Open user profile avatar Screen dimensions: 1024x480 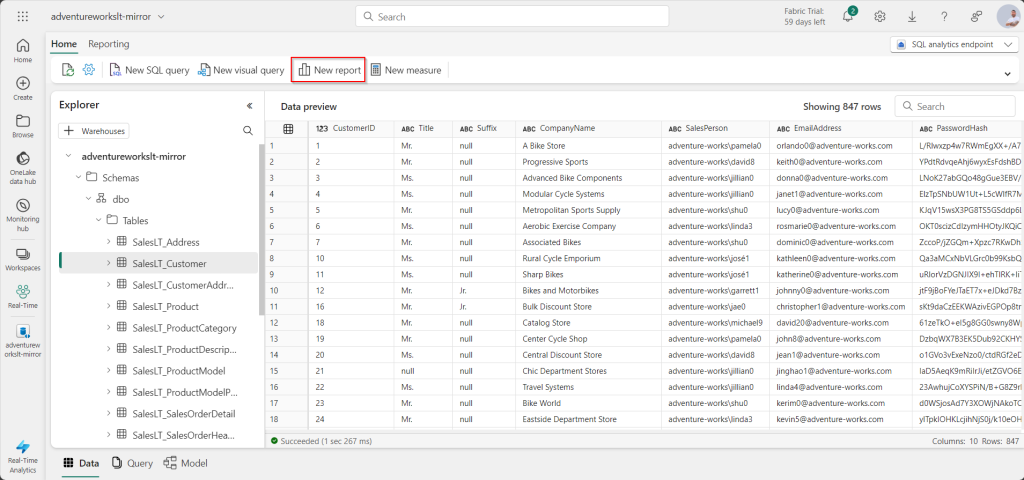click(1009, 16)
